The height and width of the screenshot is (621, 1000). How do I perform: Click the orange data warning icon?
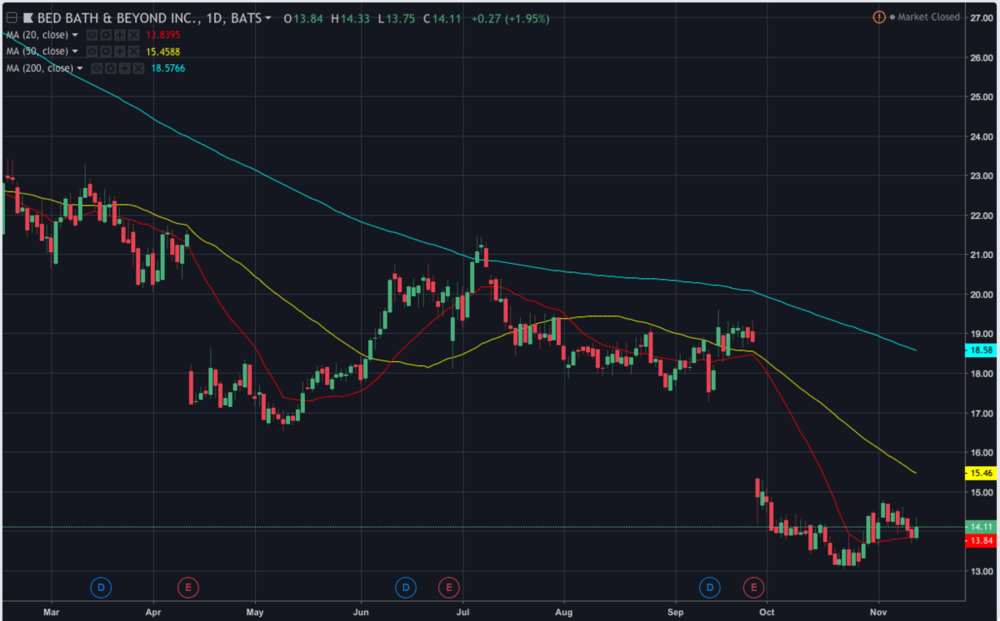[879, 17]
